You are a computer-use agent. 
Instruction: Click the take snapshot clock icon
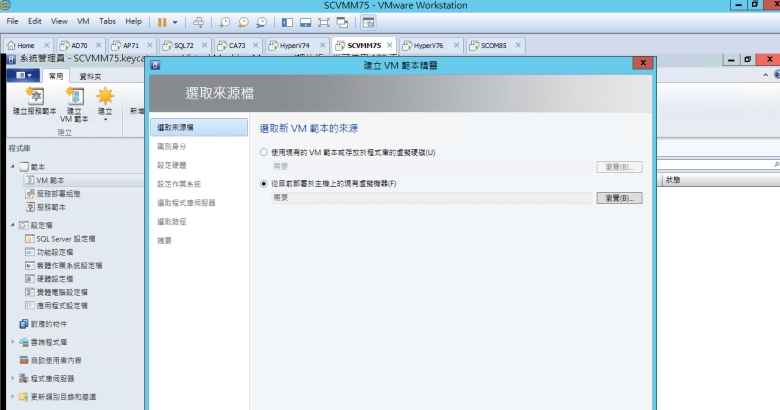224,21
